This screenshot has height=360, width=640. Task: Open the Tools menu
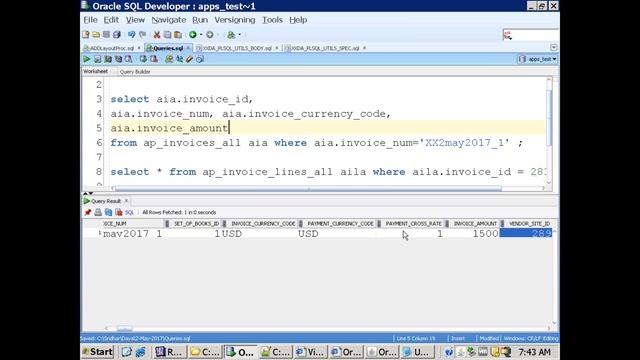click(272, 20)
